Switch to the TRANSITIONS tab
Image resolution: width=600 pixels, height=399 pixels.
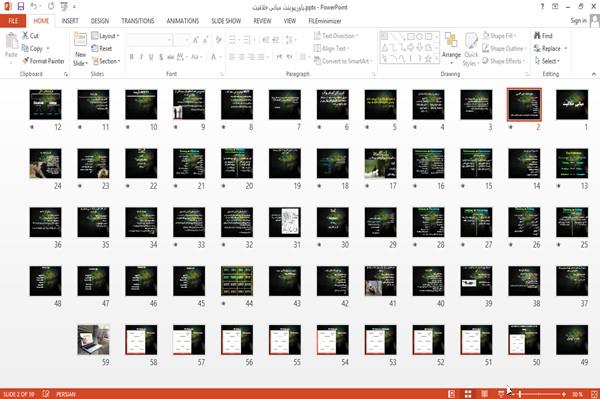138,21
